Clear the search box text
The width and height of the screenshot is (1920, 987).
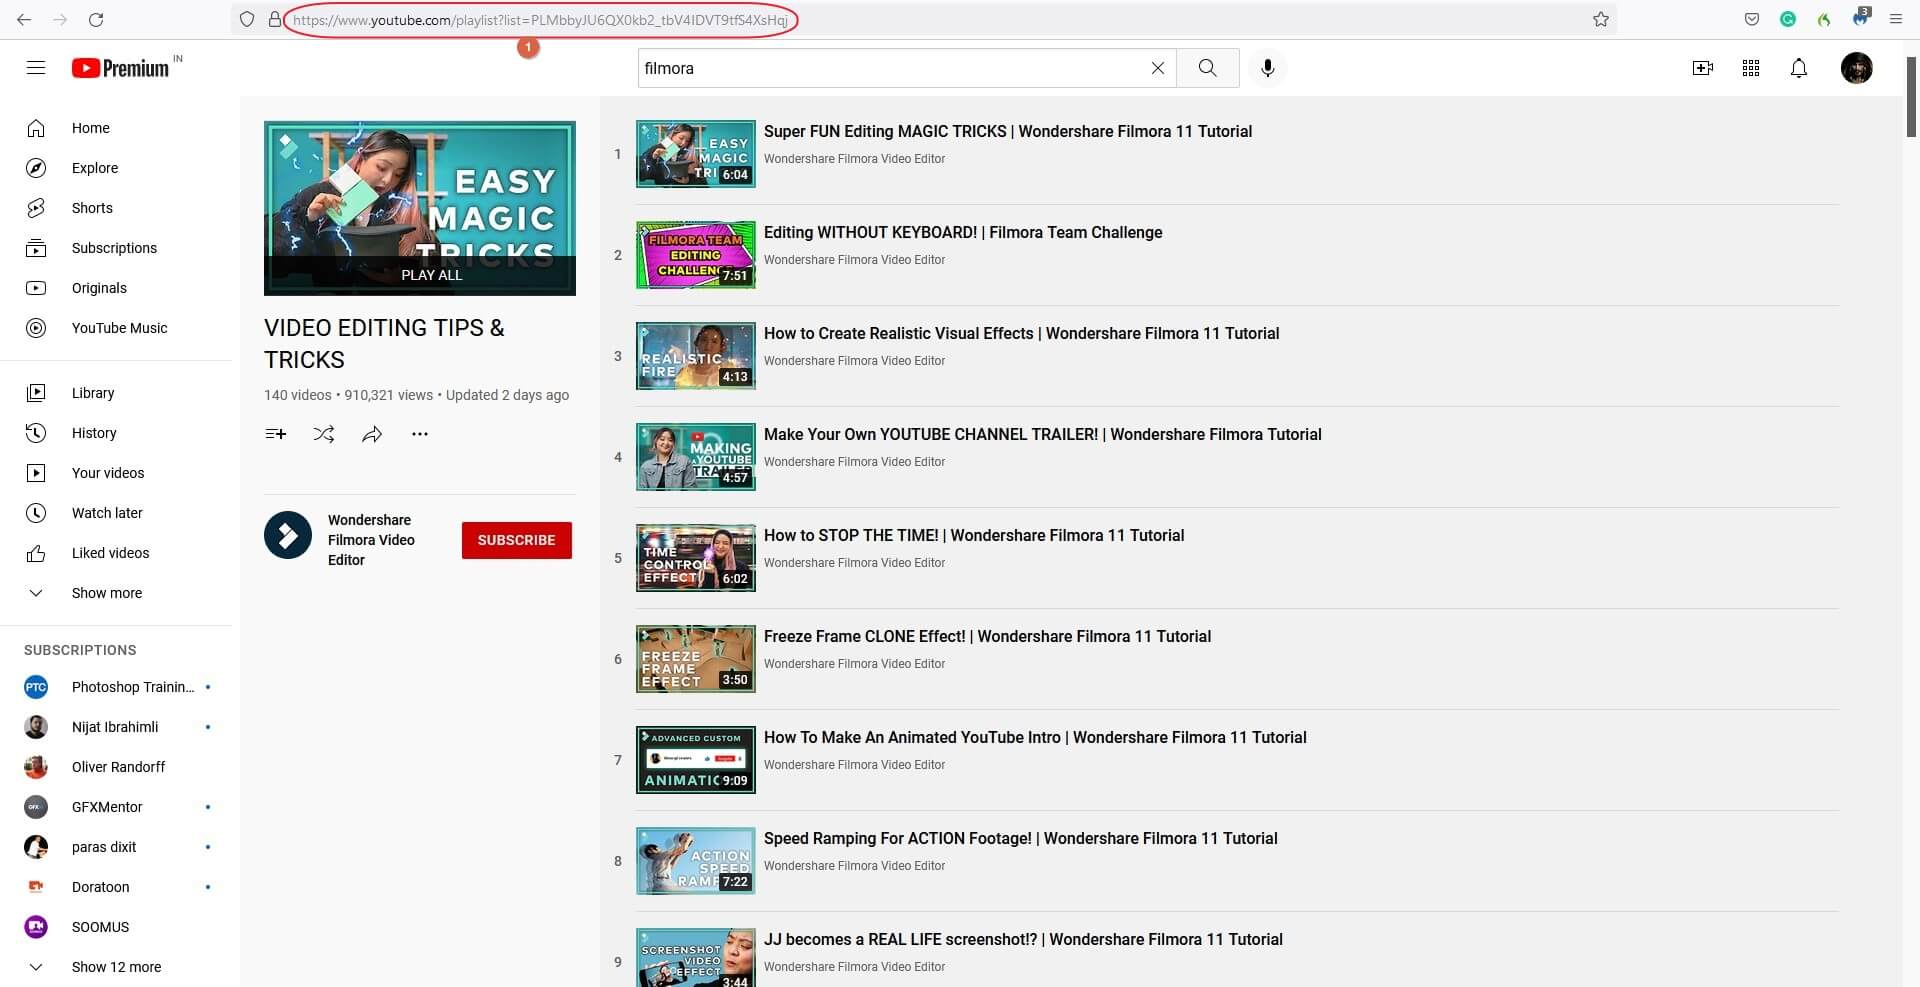[x=1157, y=68]
